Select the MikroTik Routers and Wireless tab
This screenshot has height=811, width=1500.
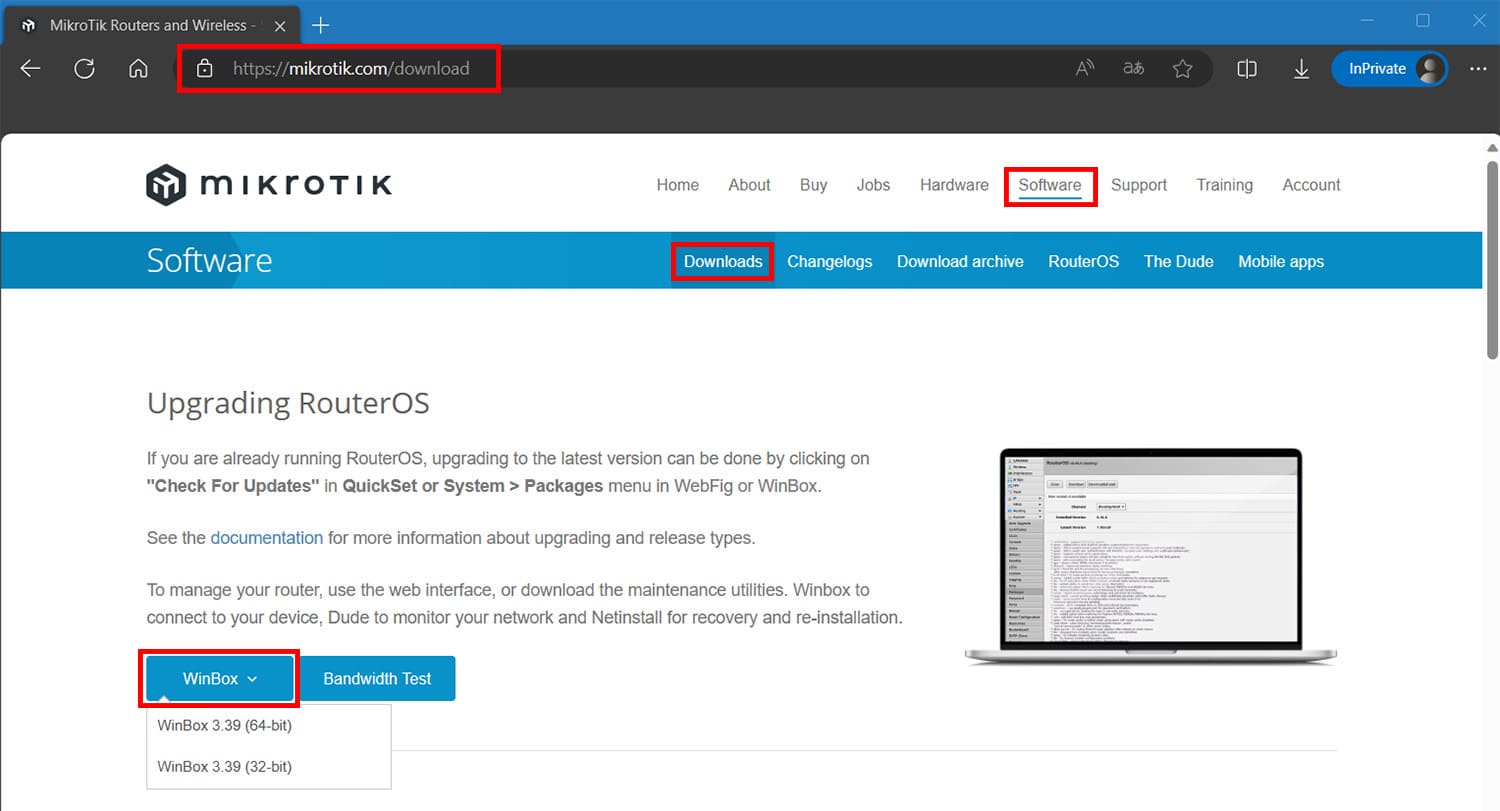coord(150,25)
